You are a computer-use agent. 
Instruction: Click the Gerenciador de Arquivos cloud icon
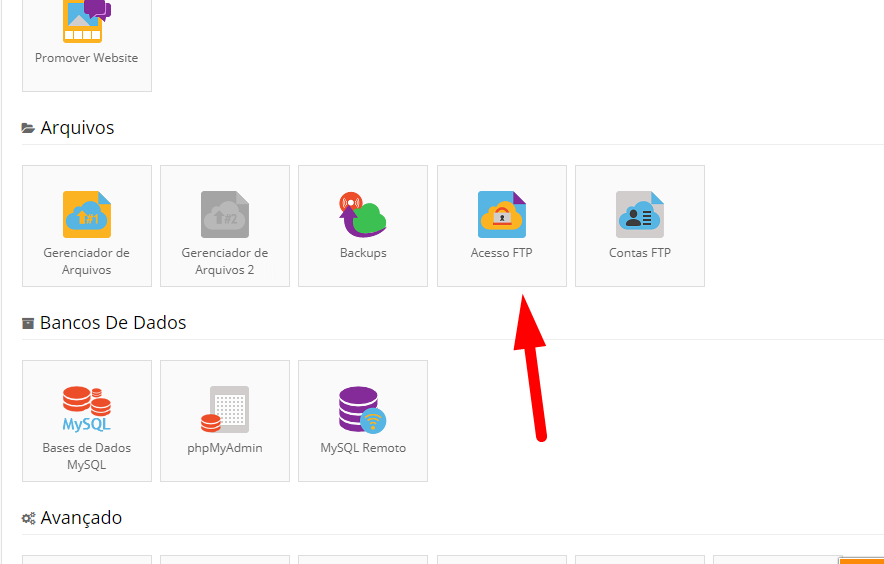coord(87,214)
